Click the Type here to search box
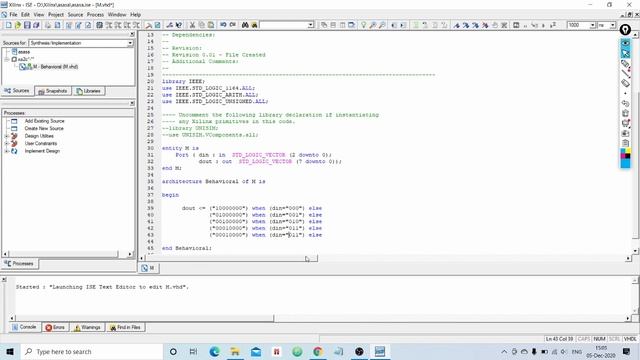Viewport: 640px width, 360px height. [92, 351]
